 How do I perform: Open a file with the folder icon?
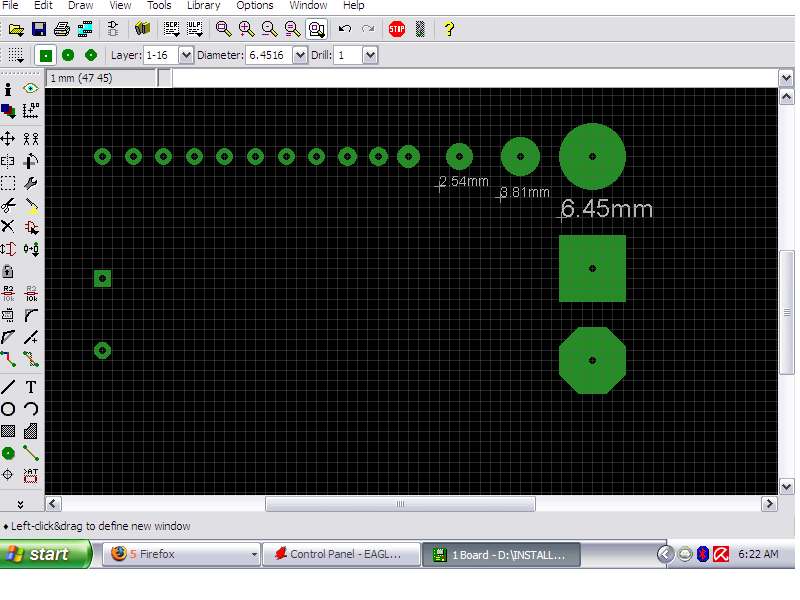pyautogui.click(x=16, y=29)
